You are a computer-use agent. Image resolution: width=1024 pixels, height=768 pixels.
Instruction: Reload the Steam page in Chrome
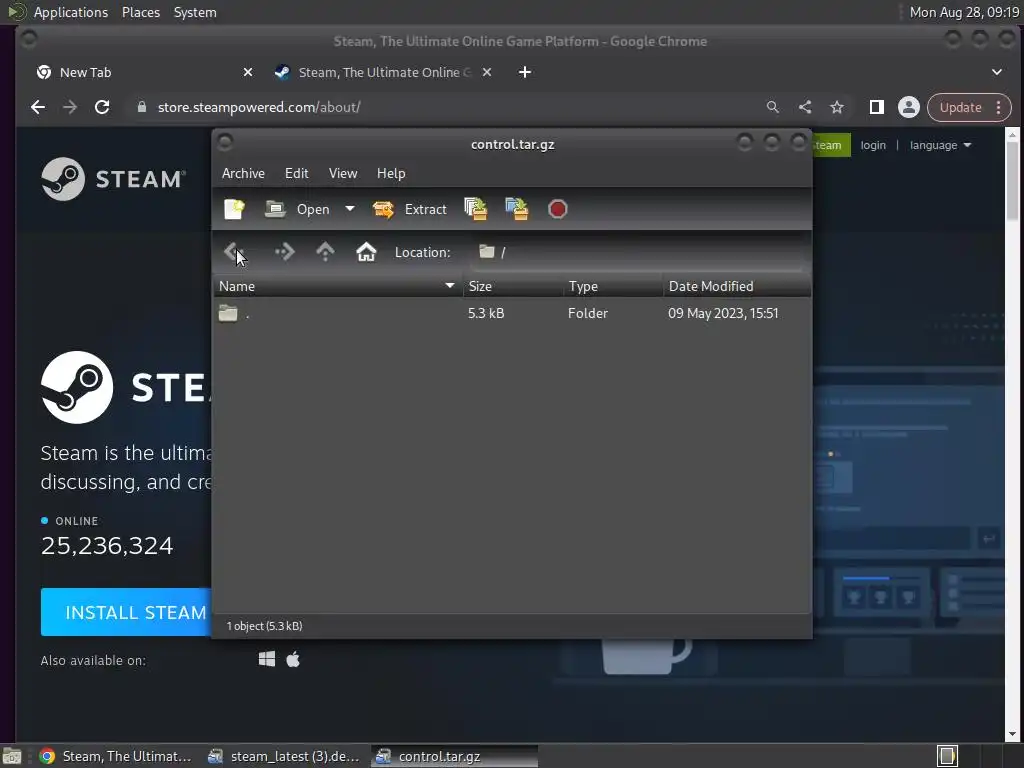(102, 107)
